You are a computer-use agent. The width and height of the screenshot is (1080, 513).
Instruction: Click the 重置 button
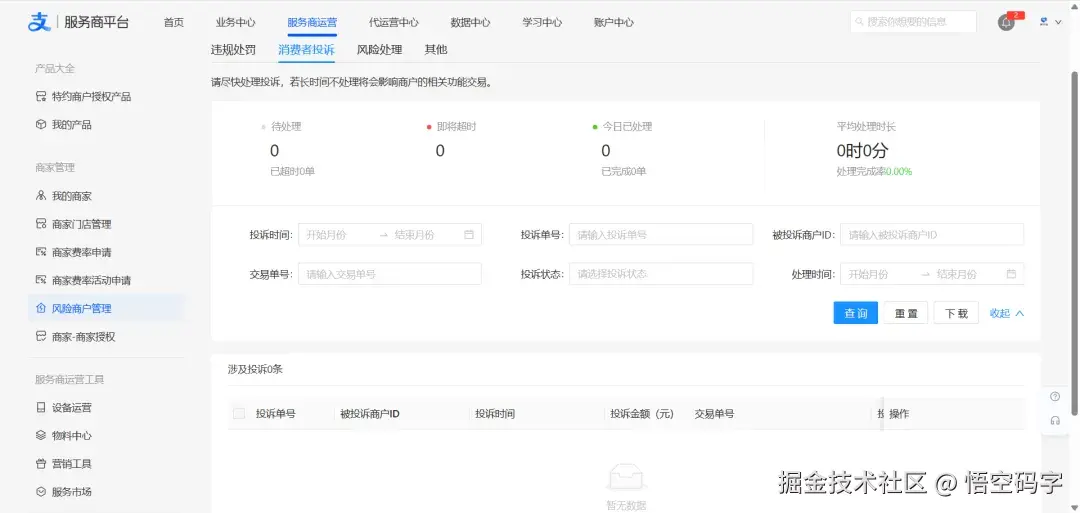[x=906, y=313]
